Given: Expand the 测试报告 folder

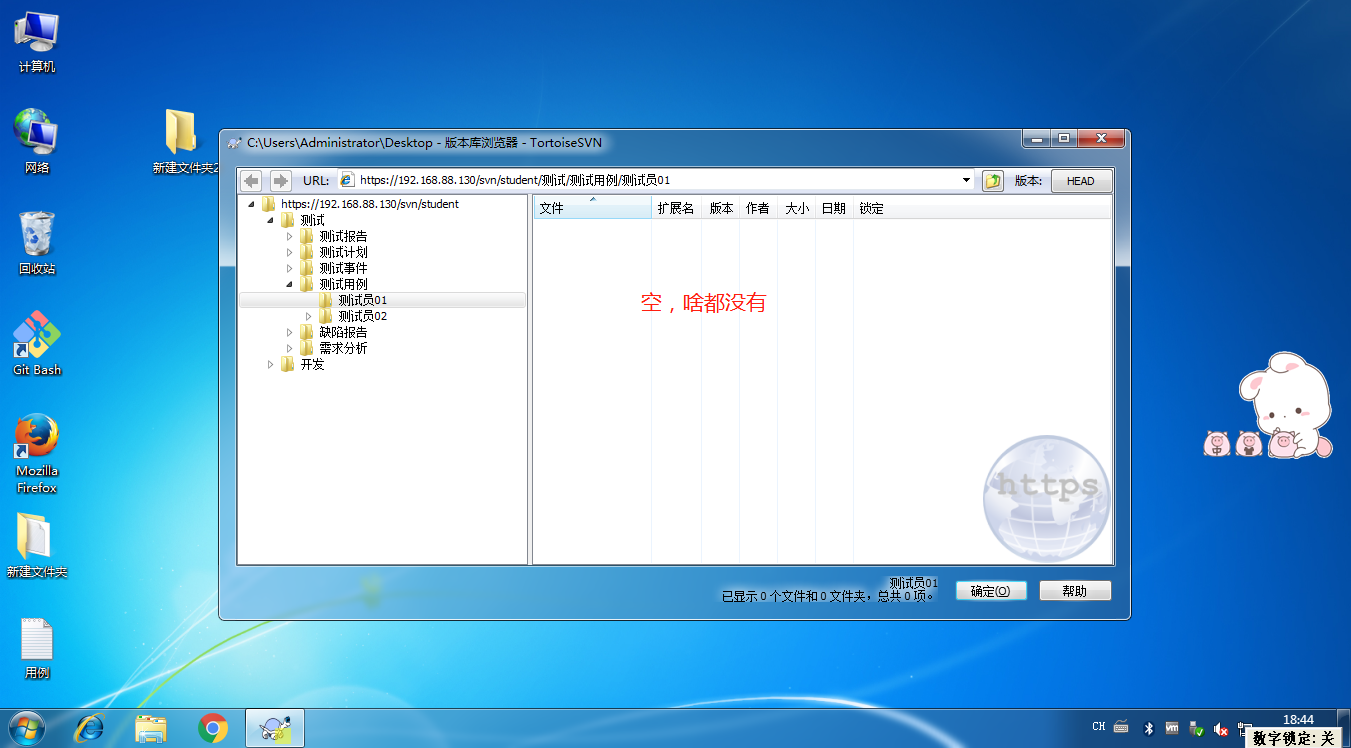Looking at the screenshot, I should (290, 236).
